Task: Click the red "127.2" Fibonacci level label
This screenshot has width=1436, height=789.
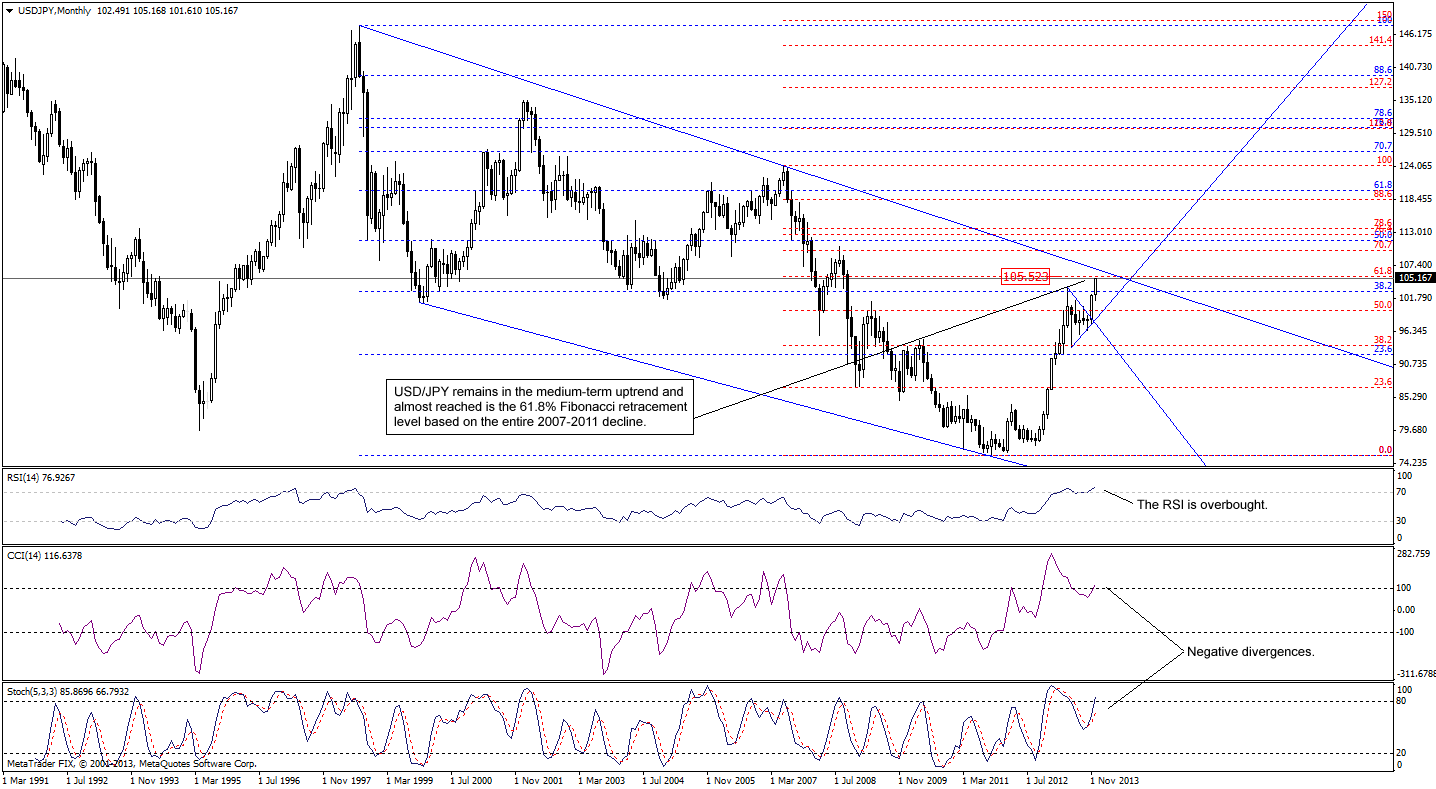Action: pos(1381,82)
